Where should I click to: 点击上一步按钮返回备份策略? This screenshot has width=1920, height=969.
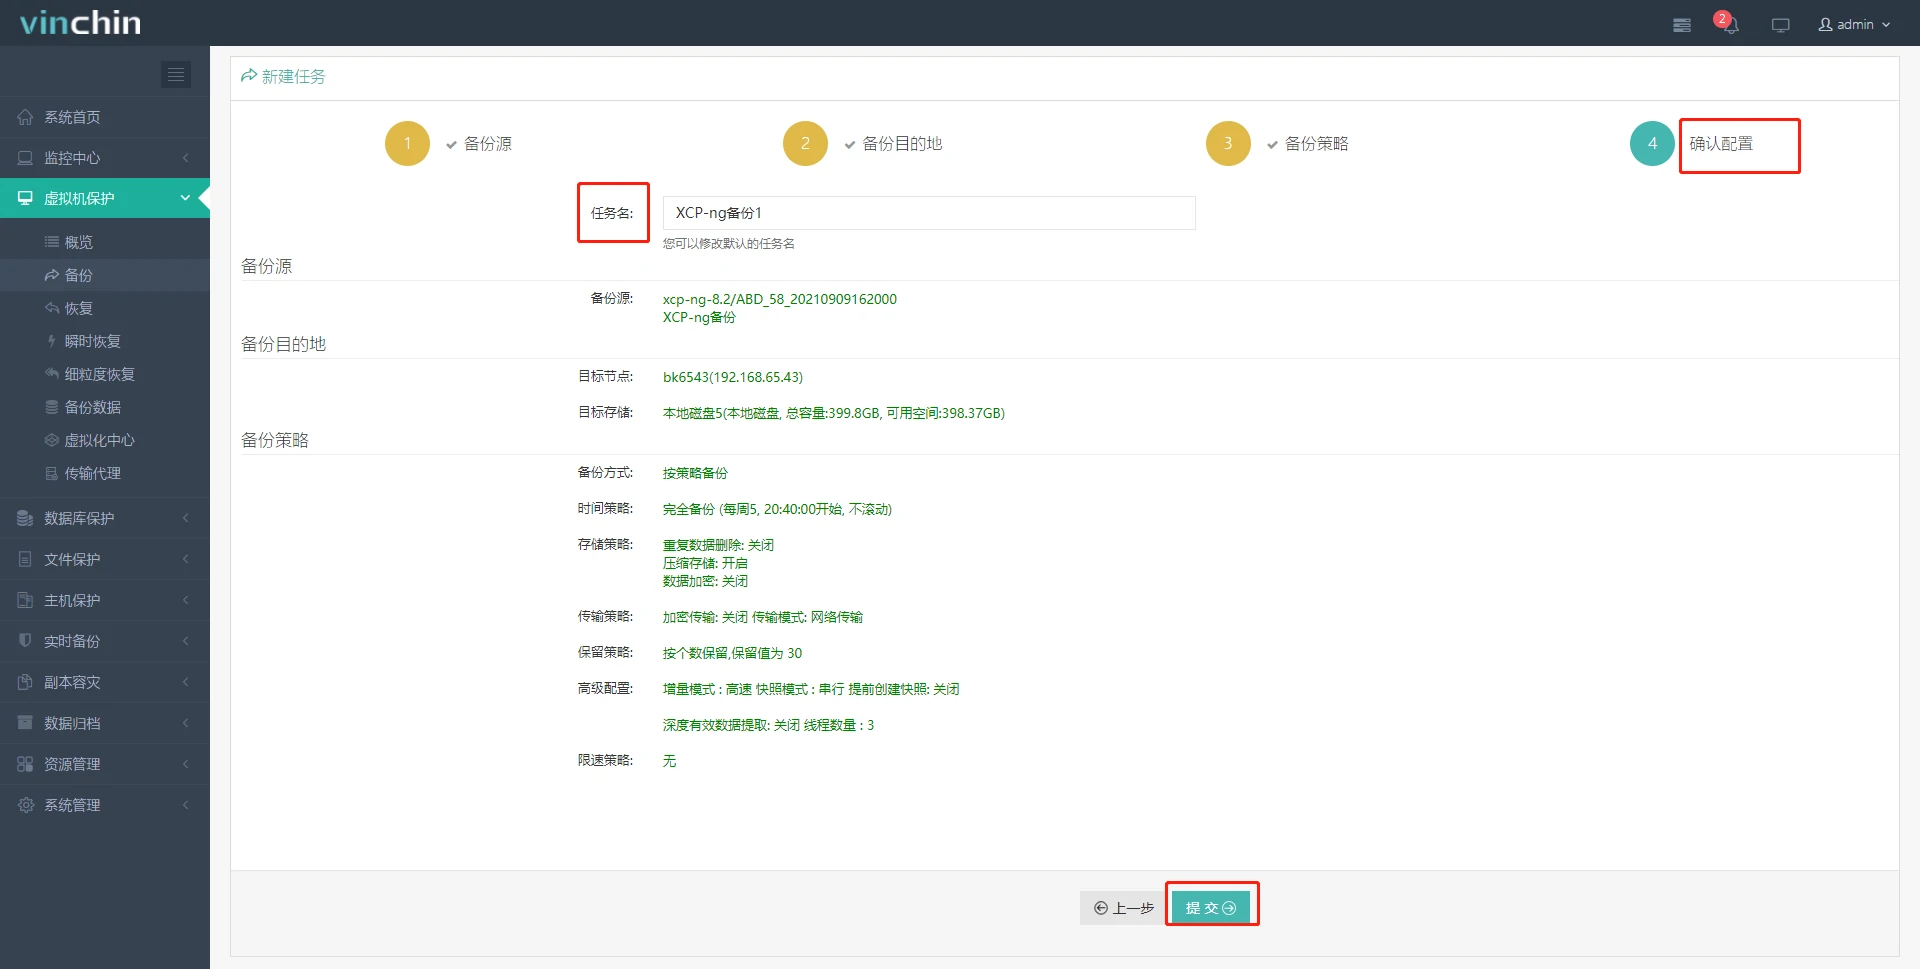(1121, 908)
